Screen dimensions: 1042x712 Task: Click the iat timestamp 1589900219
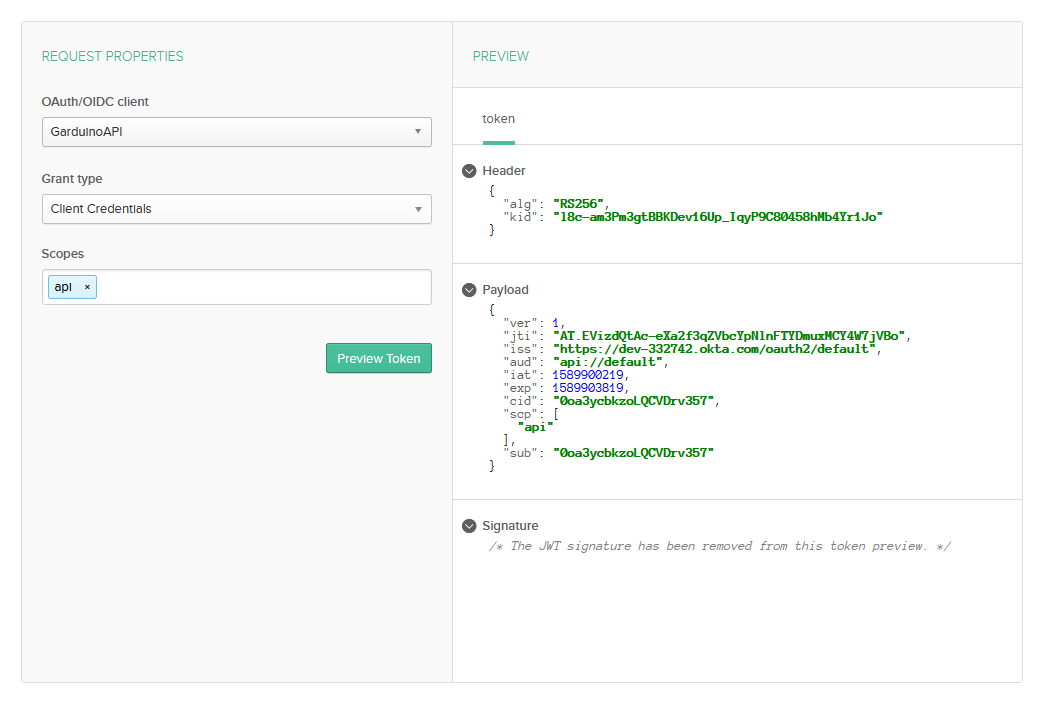pos(589,375)
